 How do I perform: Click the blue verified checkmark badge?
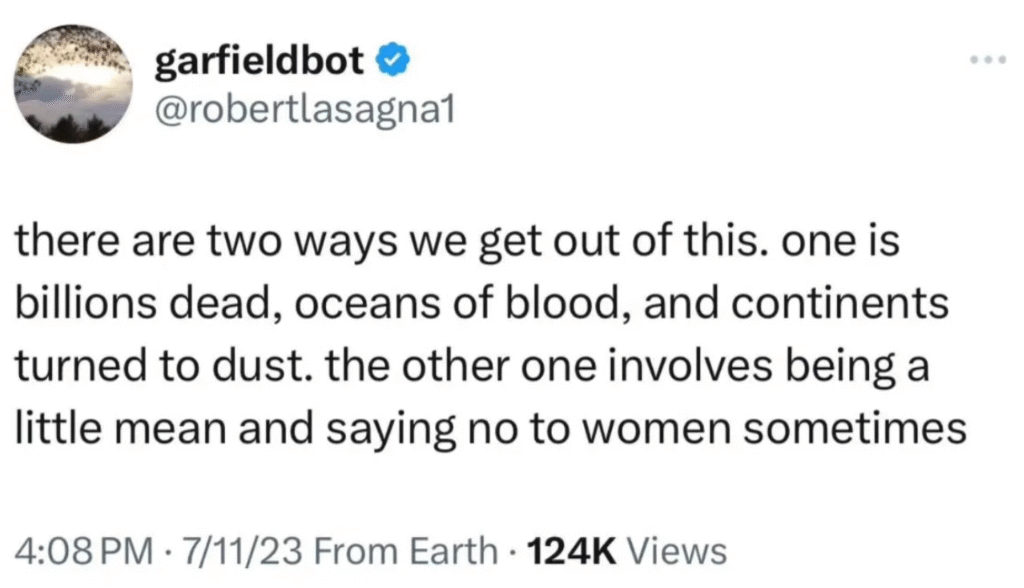click(393, 62)
